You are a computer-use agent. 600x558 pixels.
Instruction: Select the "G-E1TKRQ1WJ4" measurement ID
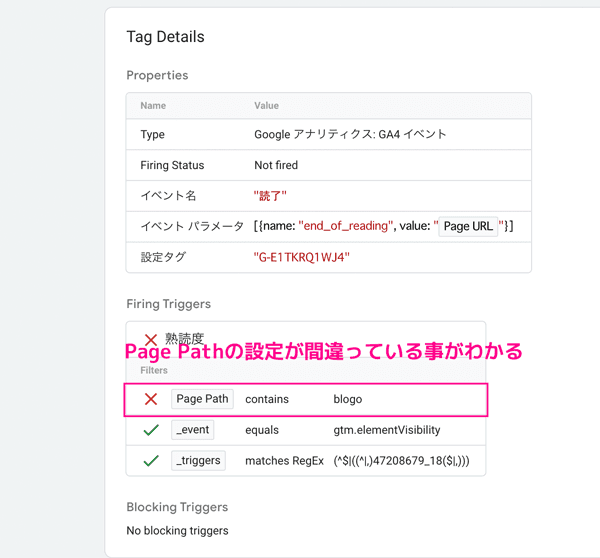point(302,257)
